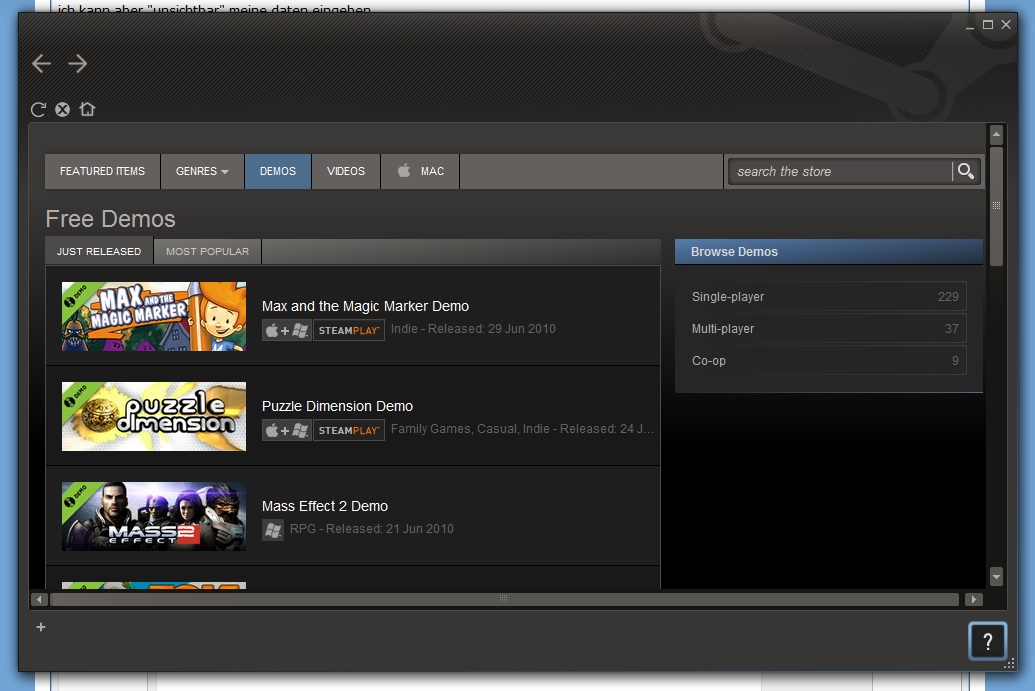The width and height of the screenshot is (1035, 691).
Task: Click 'Family Games, Casual, Indie' release text
Action: click(x=522, y=429)
